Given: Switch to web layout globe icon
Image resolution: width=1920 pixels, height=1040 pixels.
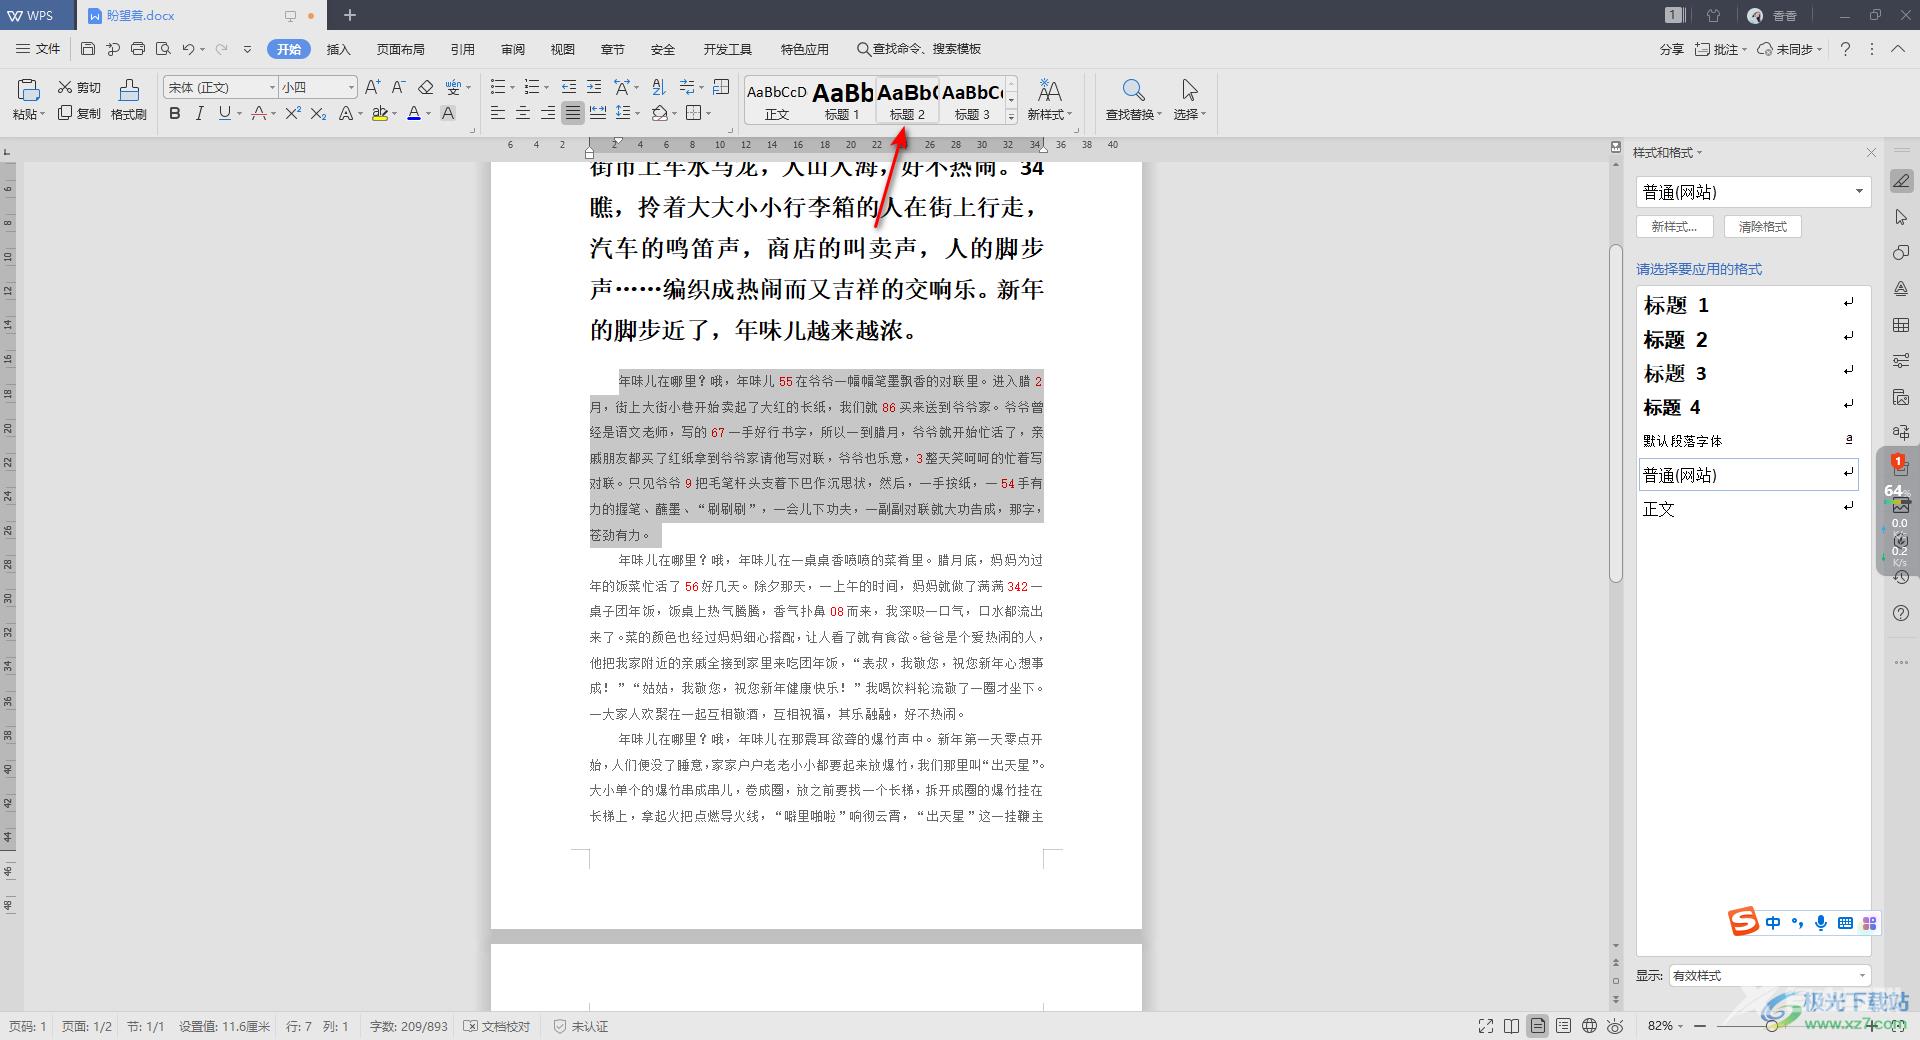Looking at the screenshot, I should (1589, 1026).
